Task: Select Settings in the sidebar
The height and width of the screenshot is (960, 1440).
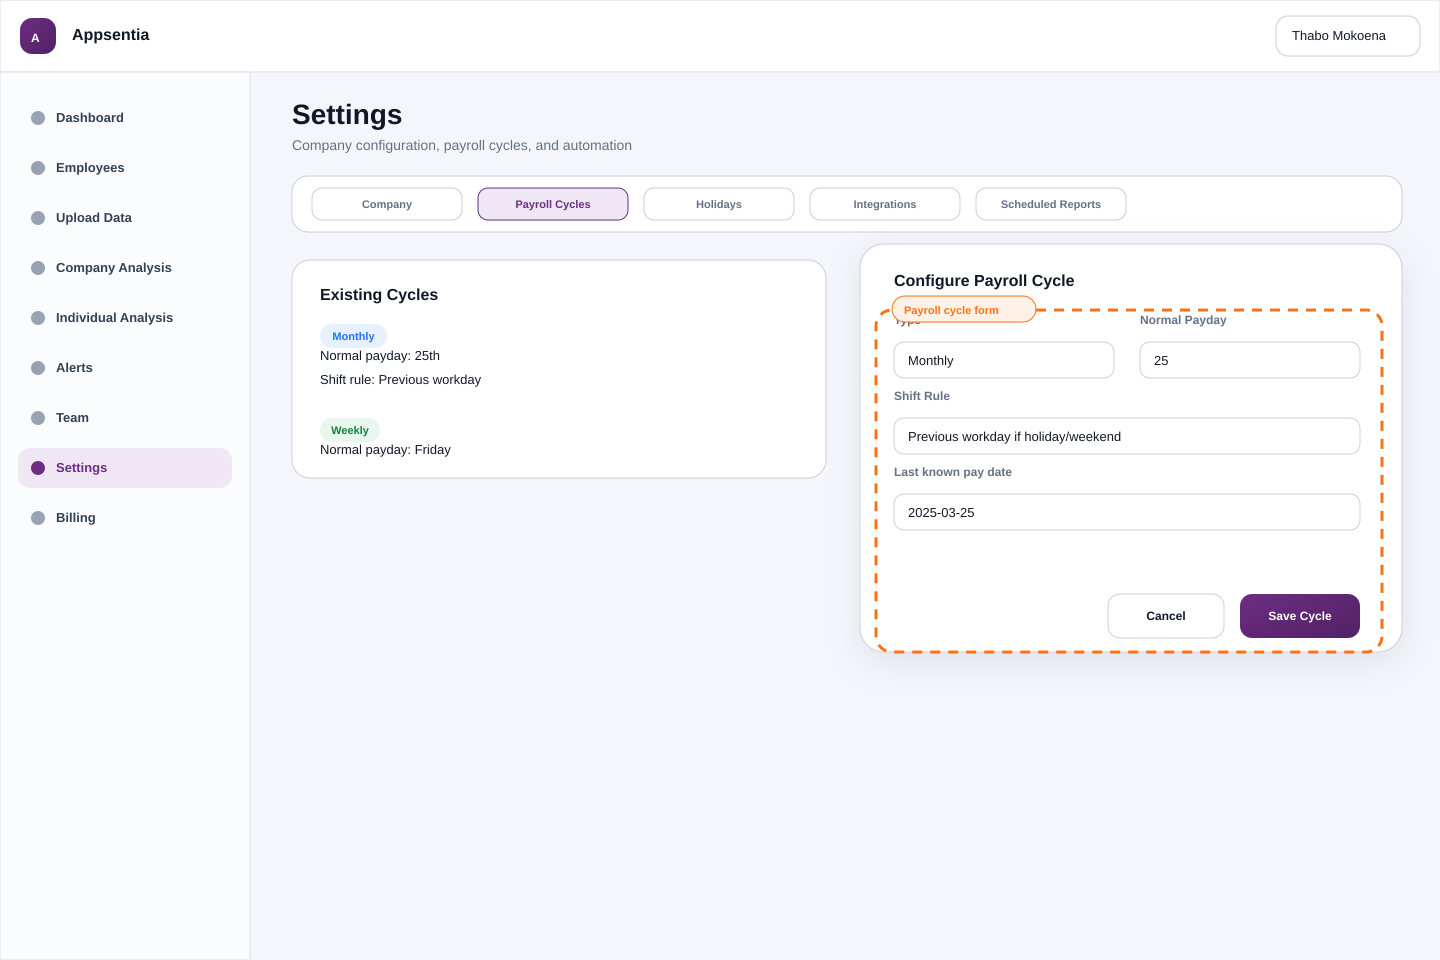Action: (x=125, y=468)
